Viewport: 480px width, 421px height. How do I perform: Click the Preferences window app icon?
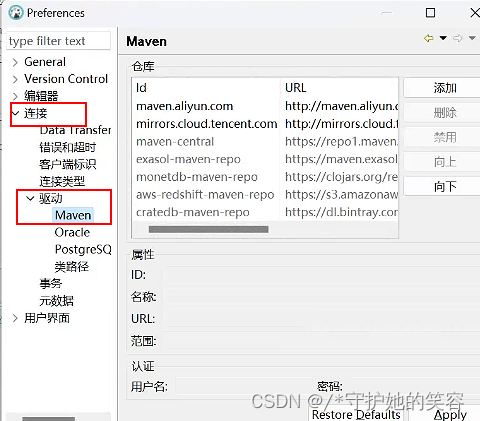16,13
